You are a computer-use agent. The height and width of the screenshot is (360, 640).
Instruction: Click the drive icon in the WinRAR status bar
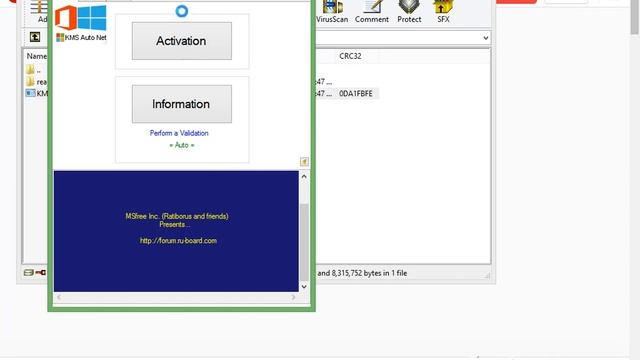(x=28, y=273)
